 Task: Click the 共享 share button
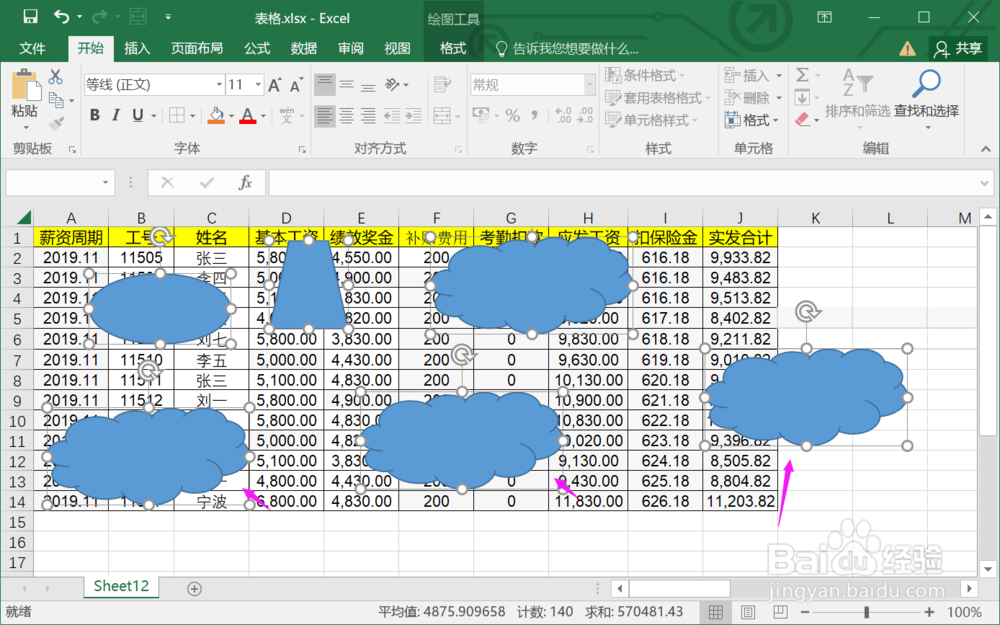click(x=958, y=48)
